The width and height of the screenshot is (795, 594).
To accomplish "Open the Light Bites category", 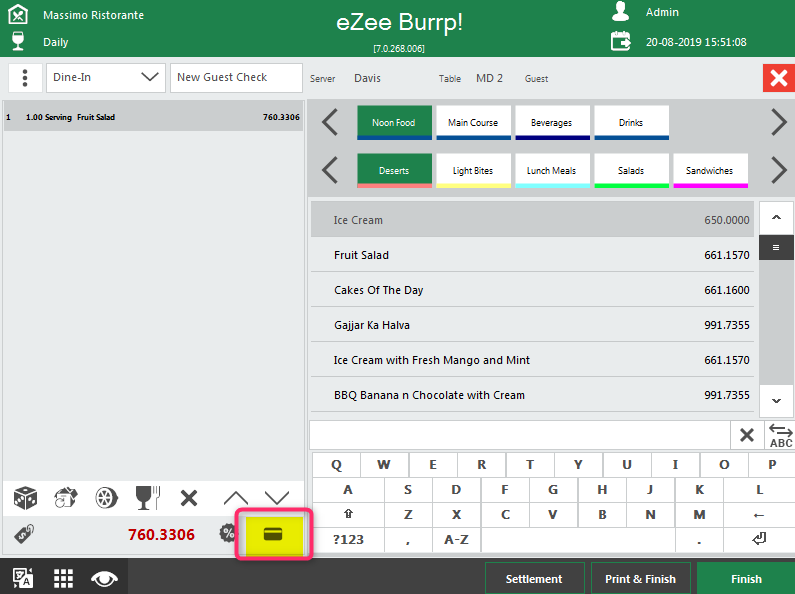I will tap(473, 170).
